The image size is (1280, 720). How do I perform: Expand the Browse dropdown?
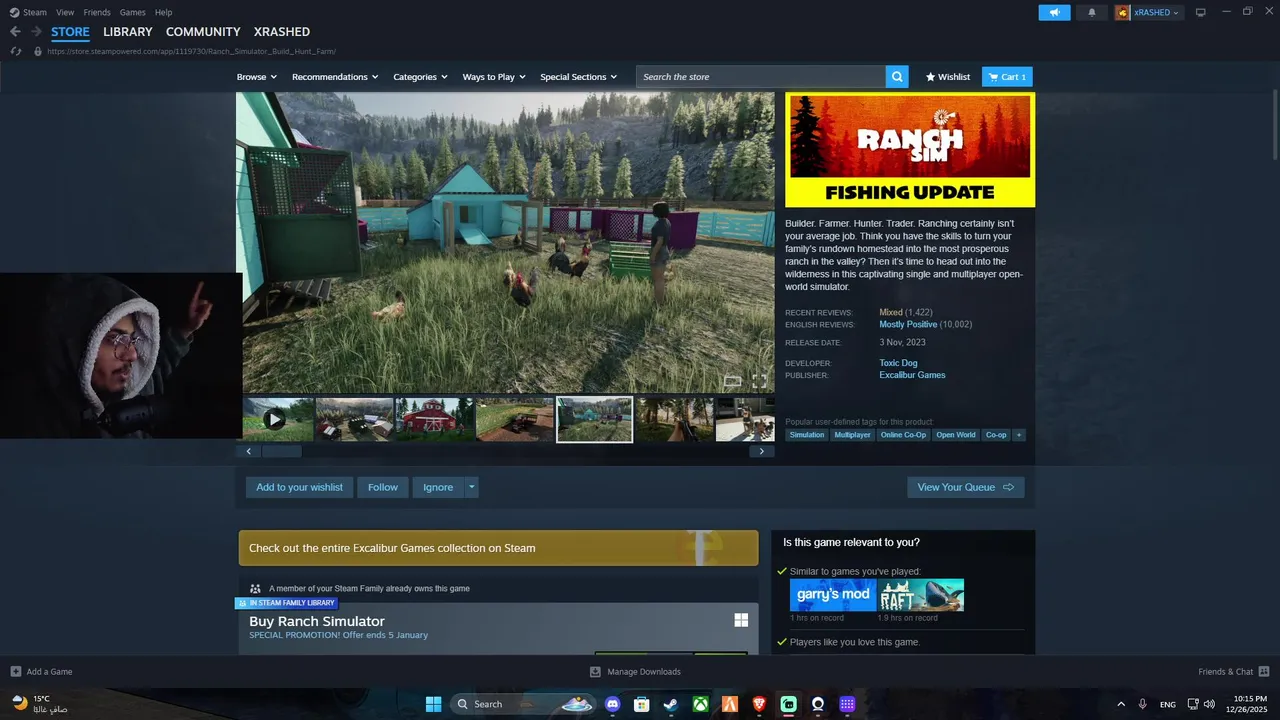point(257,77)
